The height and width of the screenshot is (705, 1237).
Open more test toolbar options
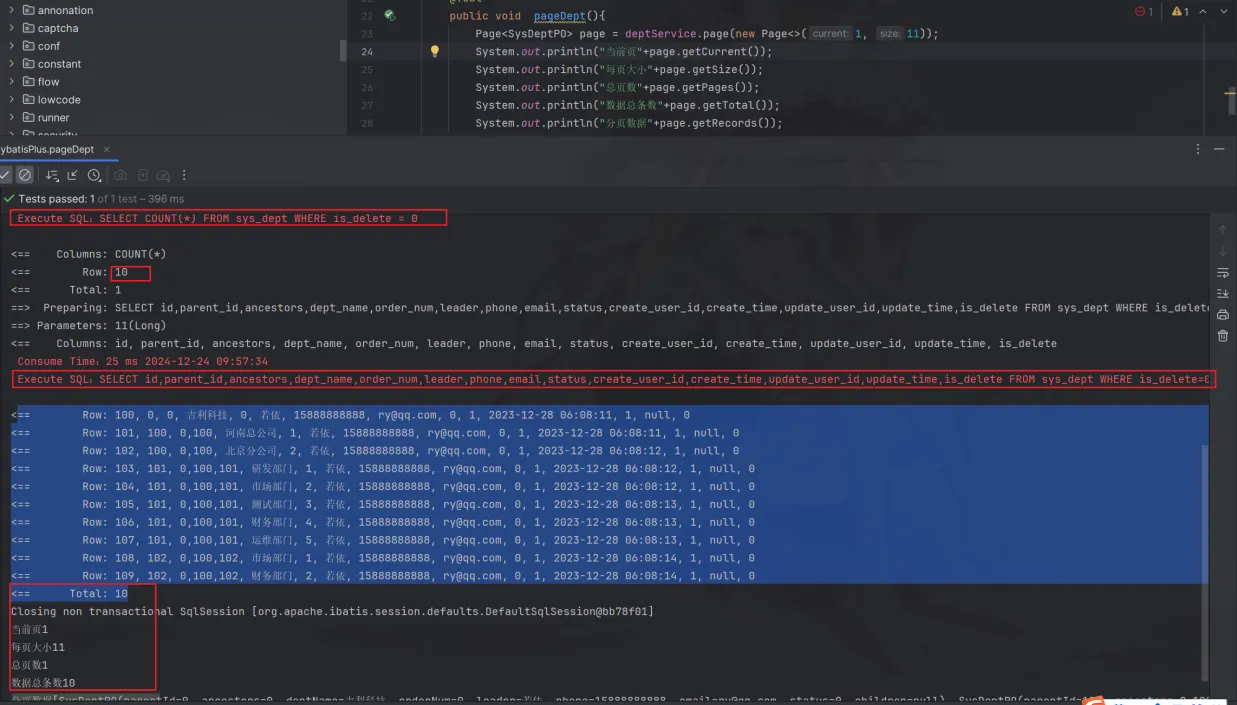coord(183,175)
